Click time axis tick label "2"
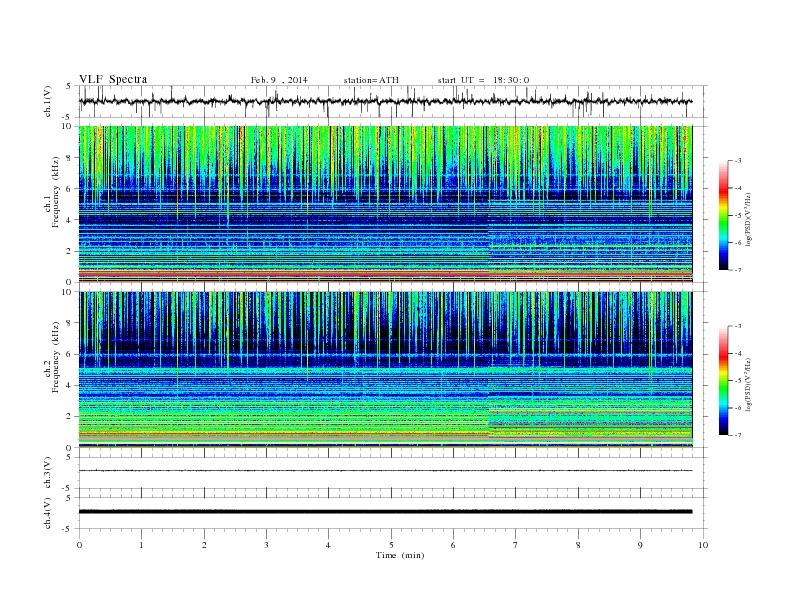This screenshot has width=792, height=612. pos(204,545)
